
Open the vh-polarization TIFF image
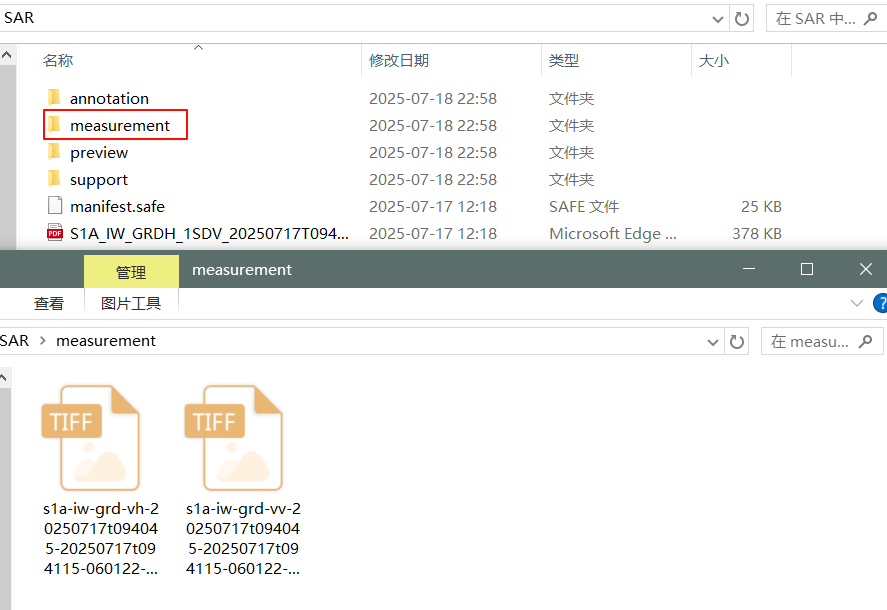pos(92,437)
